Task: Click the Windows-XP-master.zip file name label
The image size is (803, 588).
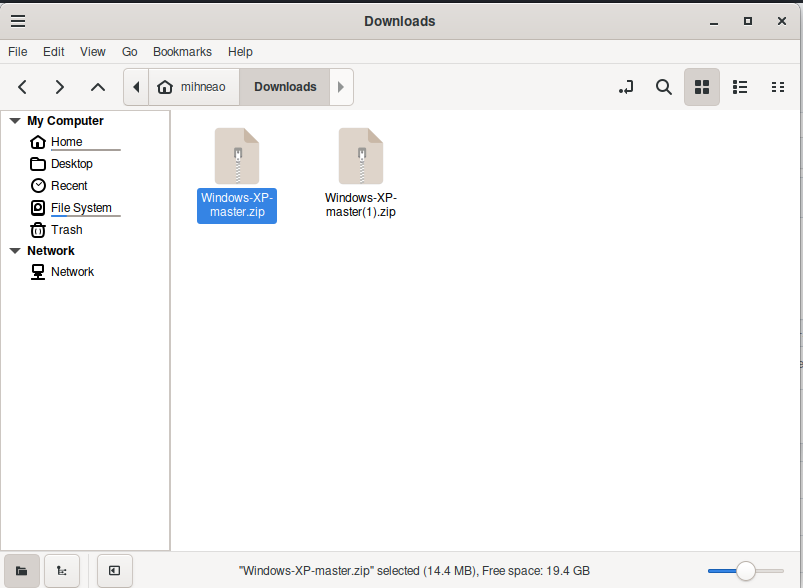Action: click(x=237, y=205)
